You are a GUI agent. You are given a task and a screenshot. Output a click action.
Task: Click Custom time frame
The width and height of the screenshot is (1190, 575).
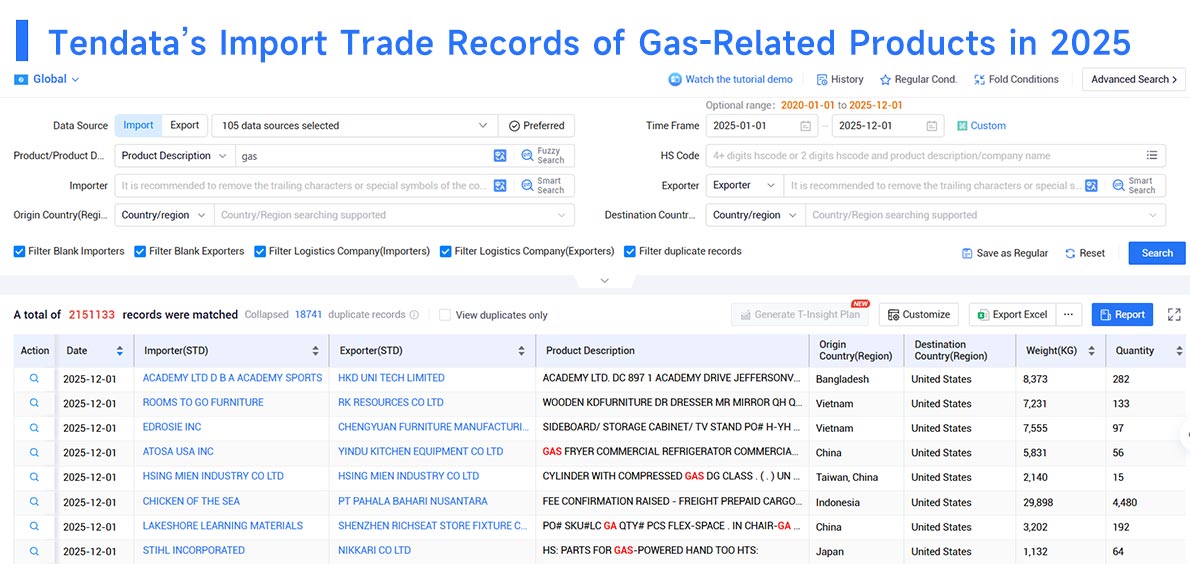point(981,126)
